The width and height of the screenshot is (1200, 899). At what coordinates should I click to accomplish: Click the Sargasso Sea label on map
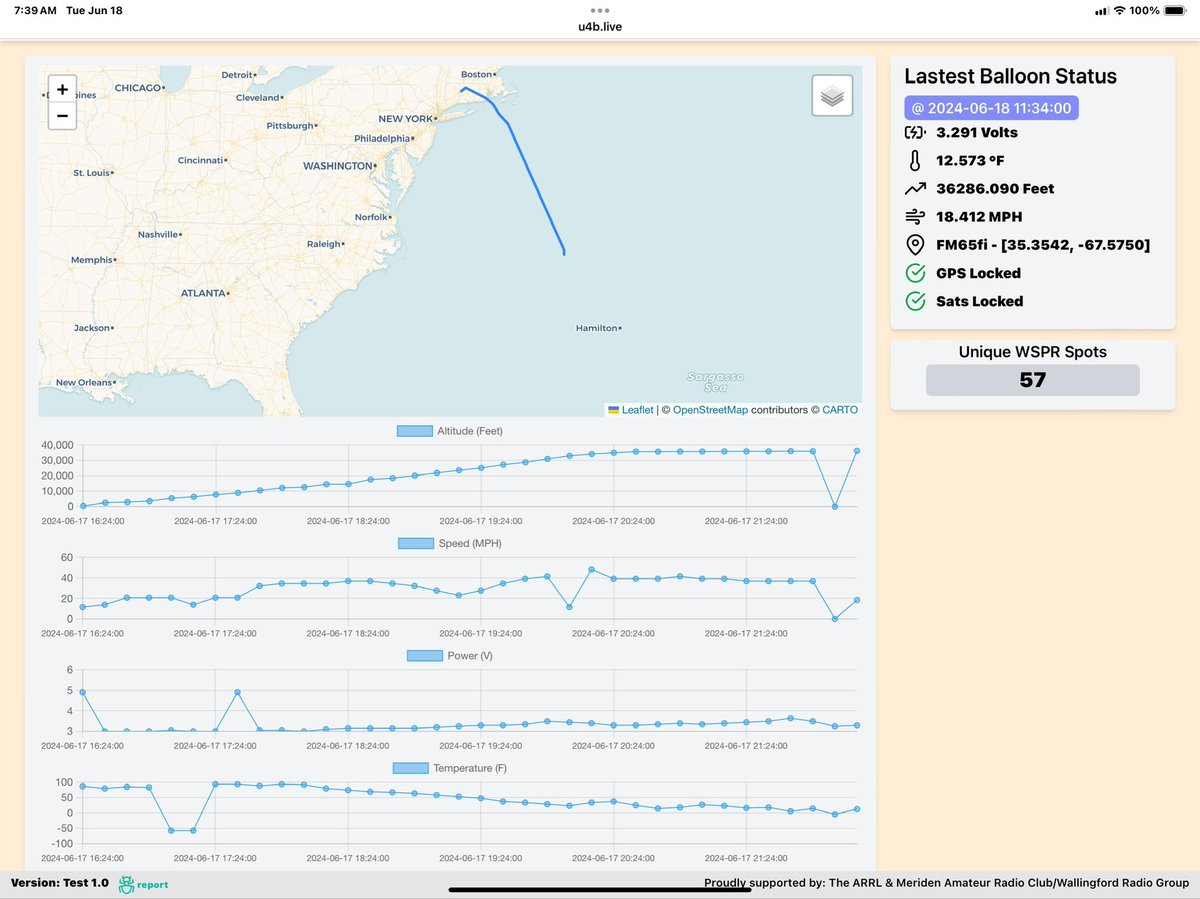[715, 381]
